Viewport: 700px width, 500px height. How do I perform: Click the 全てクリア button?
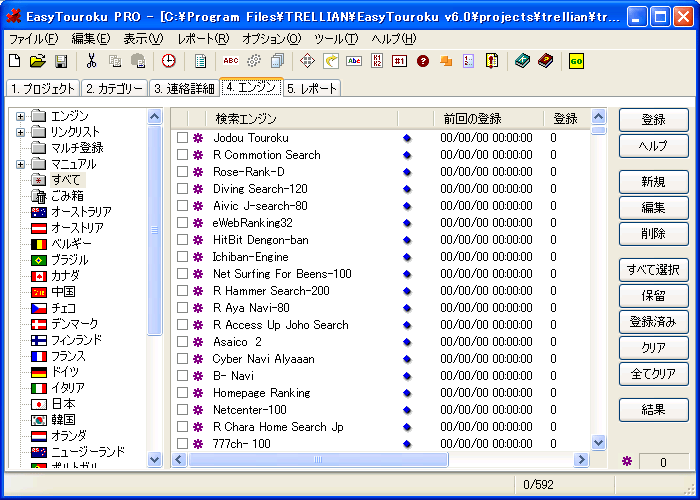[654, 374]
